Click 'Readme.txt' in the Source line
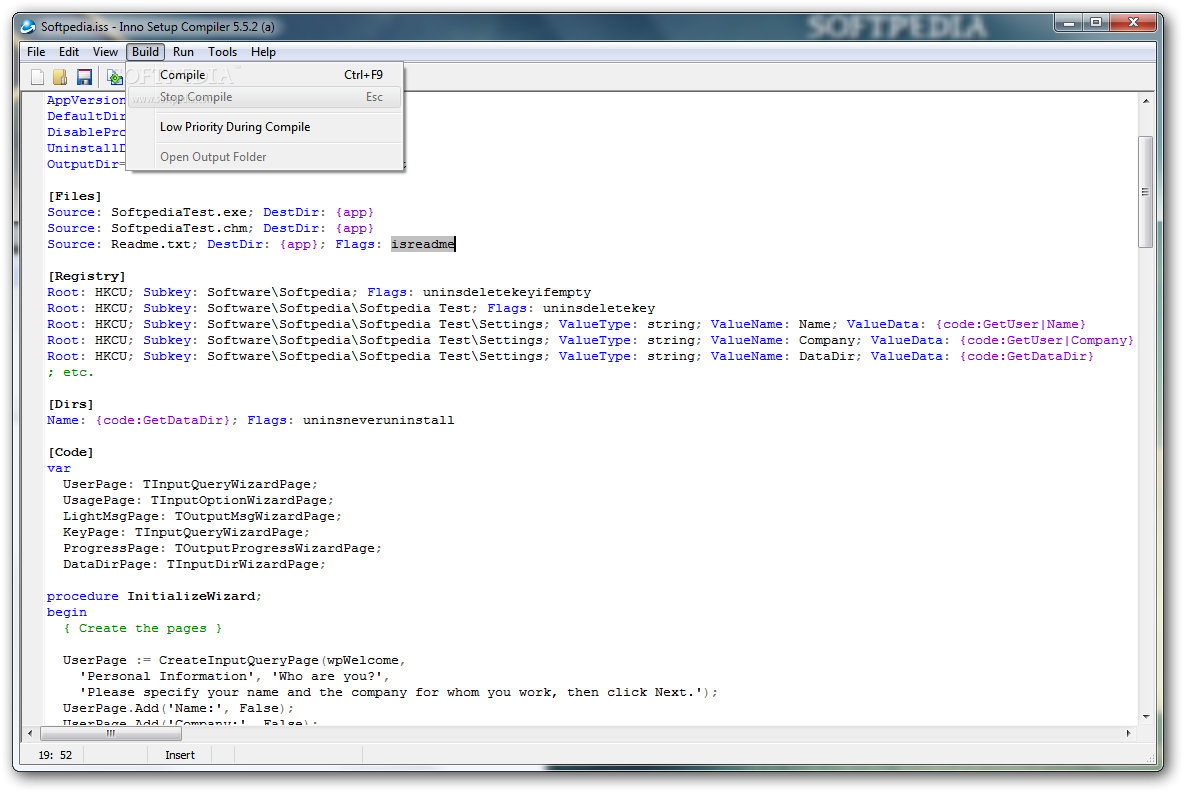1184x792 pixels. 150,244
